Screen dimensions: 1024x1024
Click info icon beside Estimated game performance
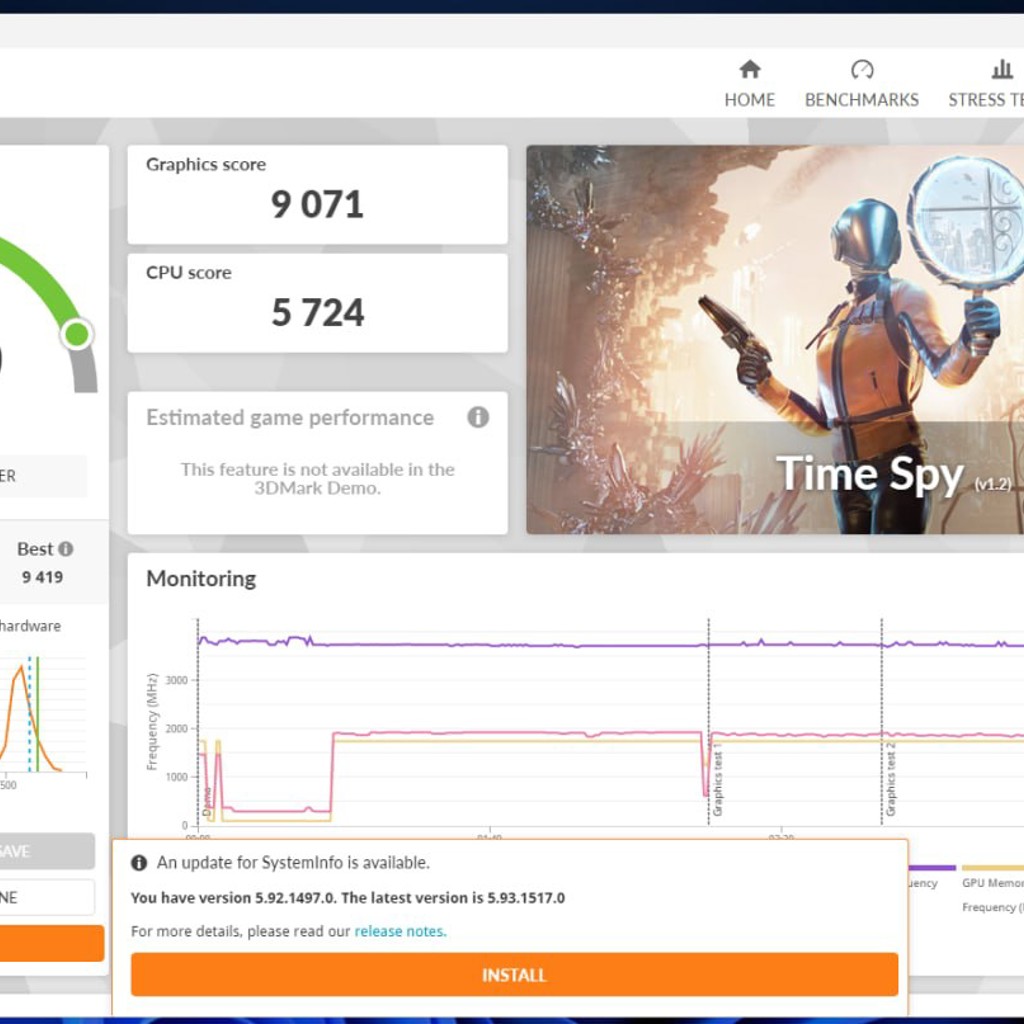coord(478,417)
